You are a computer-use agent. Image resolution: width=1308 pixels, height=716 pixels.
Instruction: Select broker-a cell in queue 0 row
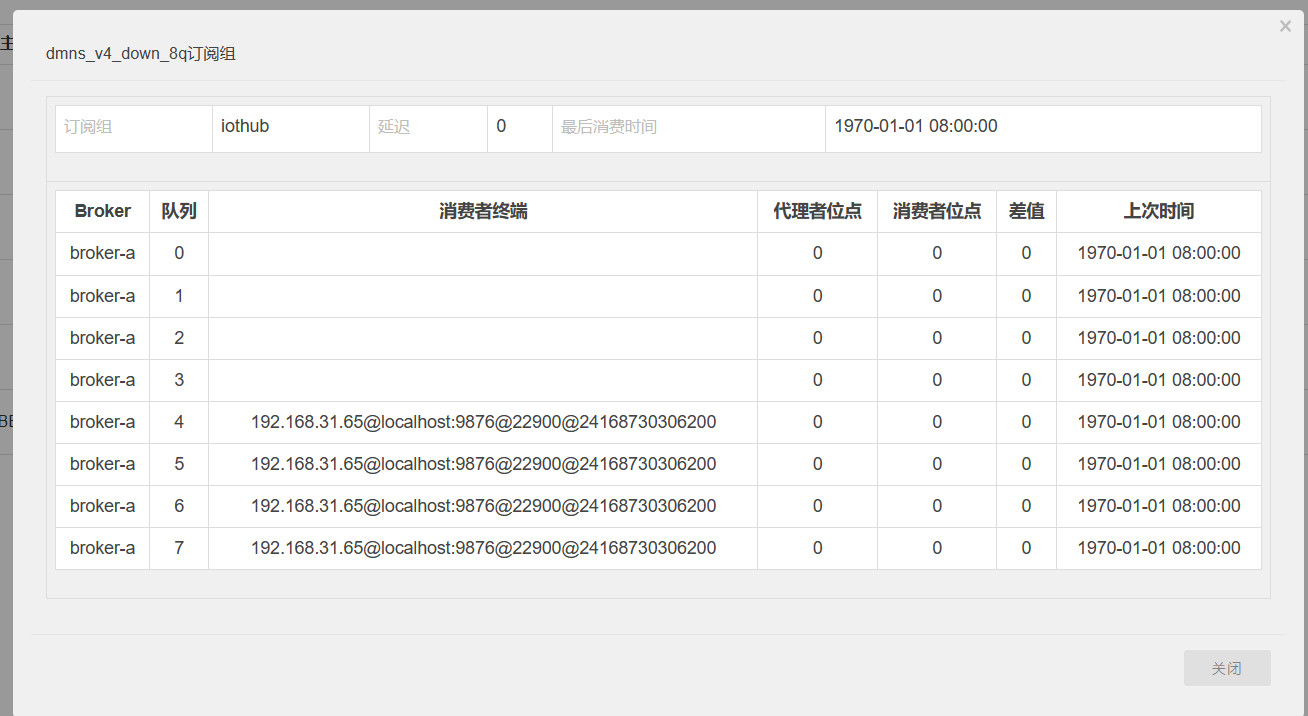(103, 254)
